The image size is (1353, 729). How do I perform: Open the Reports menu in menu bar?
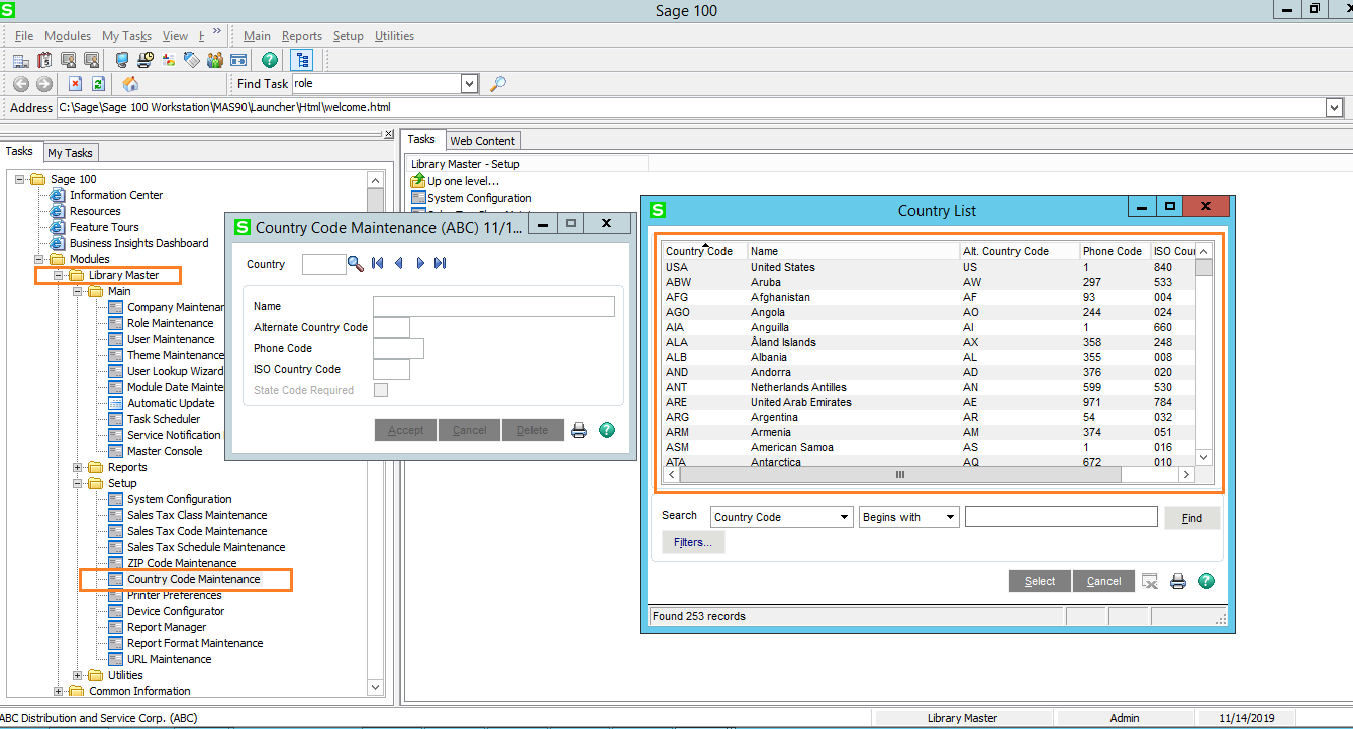click(x=301, y=36)
